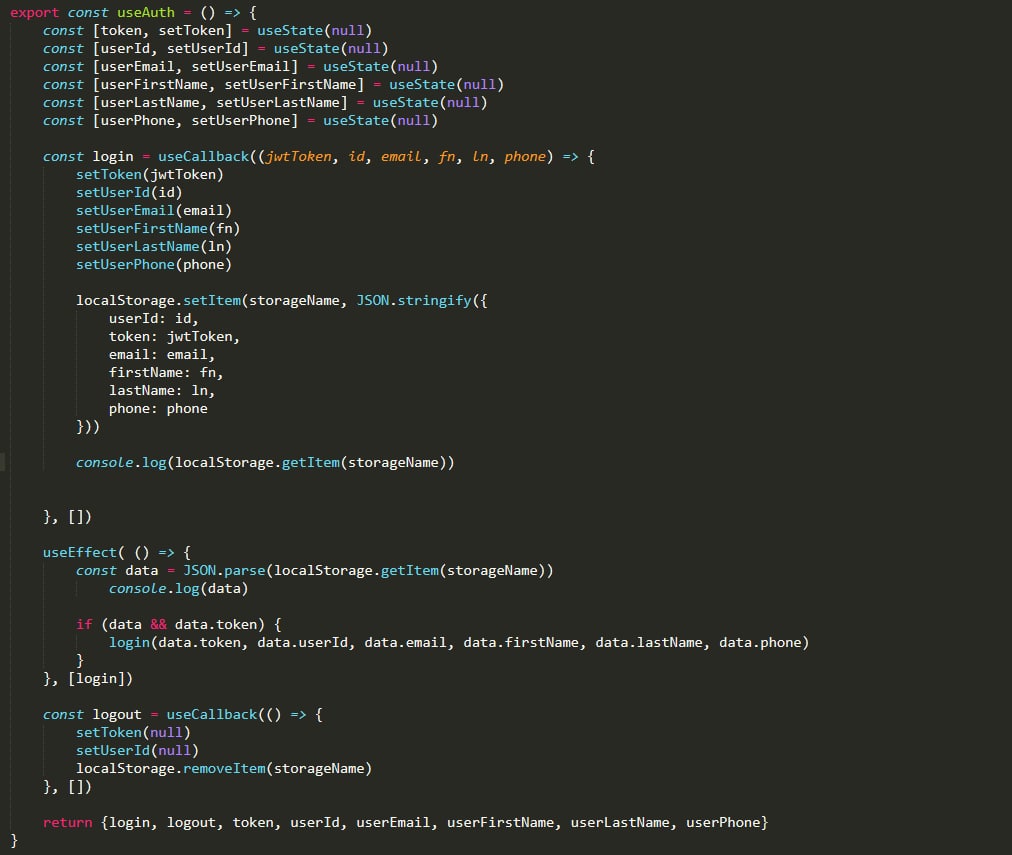Image resolution: width=1012 pixels, height=855 pixels.
Task: Click "userPhone" in the return statement
Action: click(x=723, y=823)
